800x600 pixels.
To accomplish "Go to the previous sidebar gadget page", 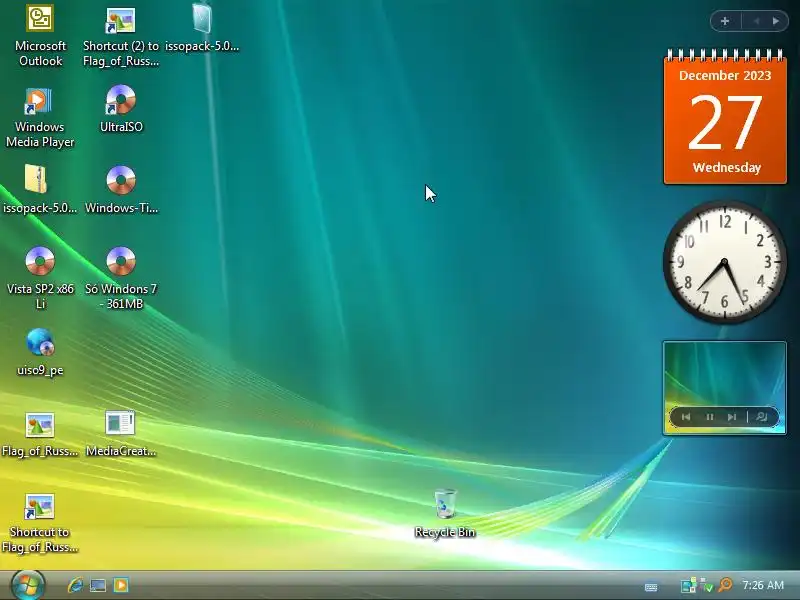I will tap(756, 21).
